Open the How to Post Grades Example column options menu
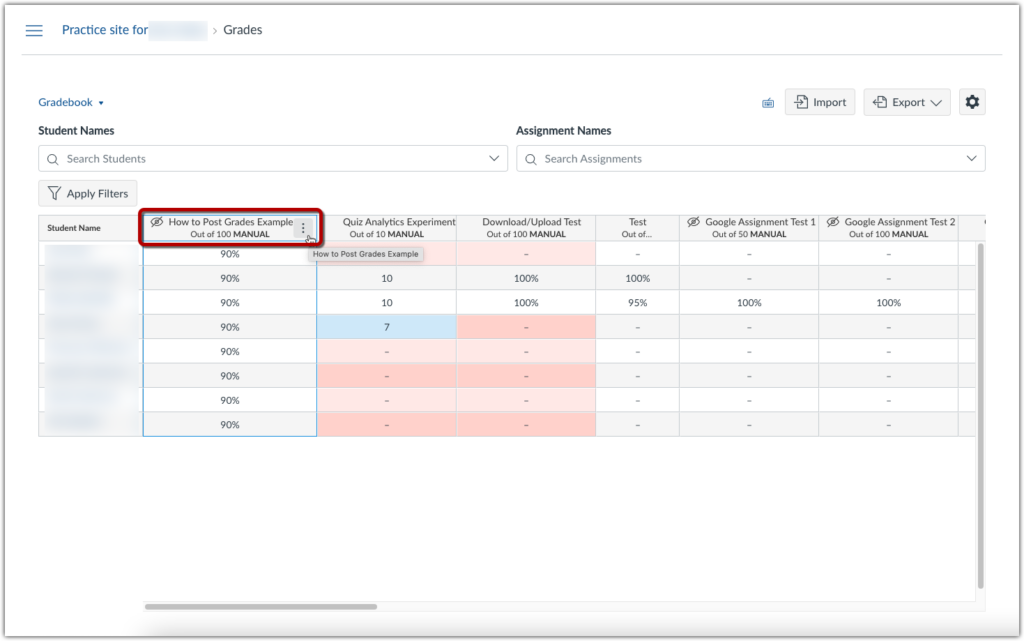This screenshot has height=641, width=1024. (303, 228)
